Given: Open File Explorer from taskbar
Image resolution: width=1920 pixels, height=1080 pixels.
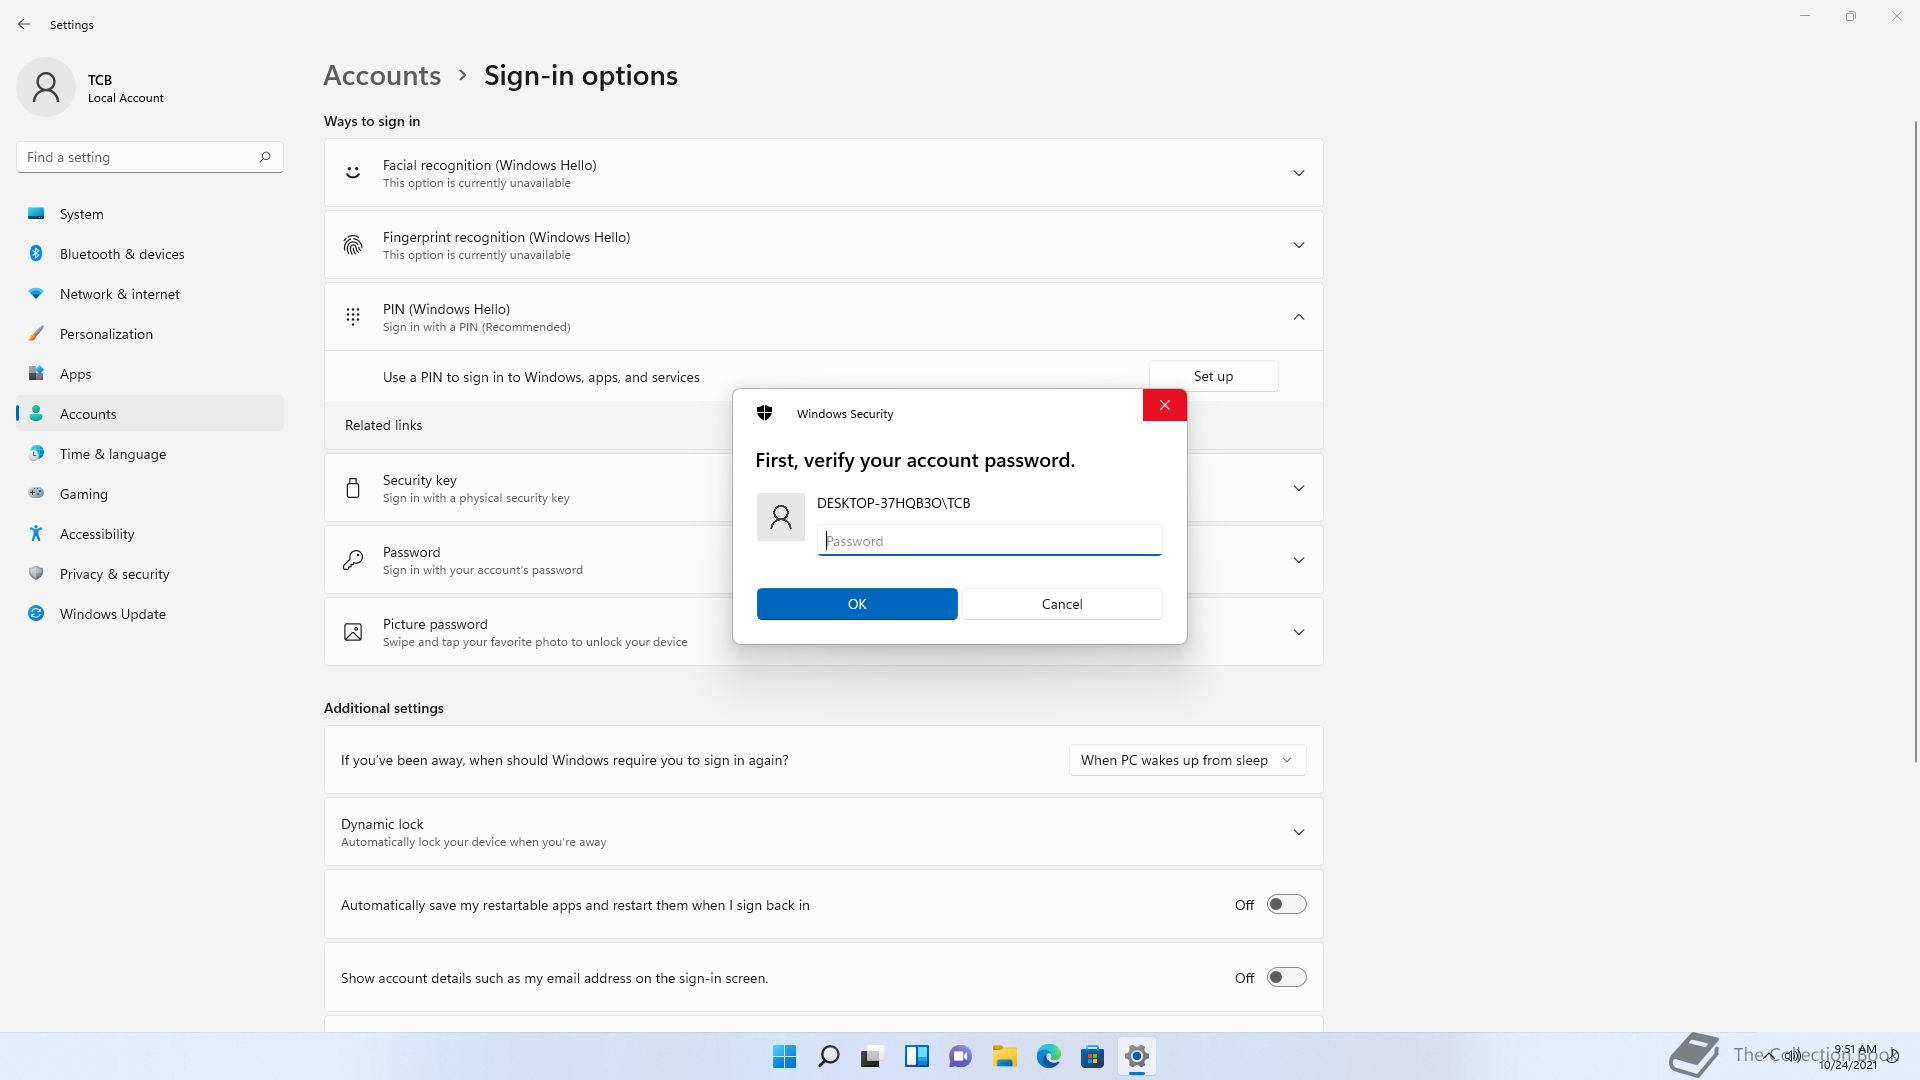Looking at the screenshot, I should 1005,1056.
